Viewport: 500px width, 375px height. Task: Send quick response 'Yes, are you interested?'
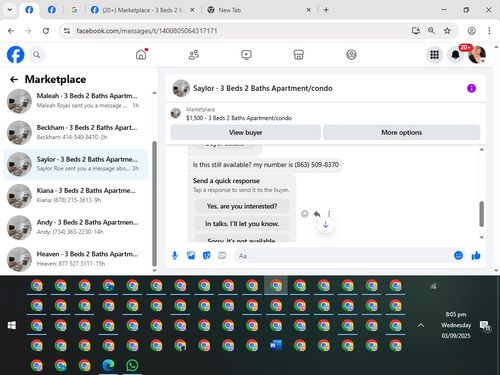tap(242, 206)
